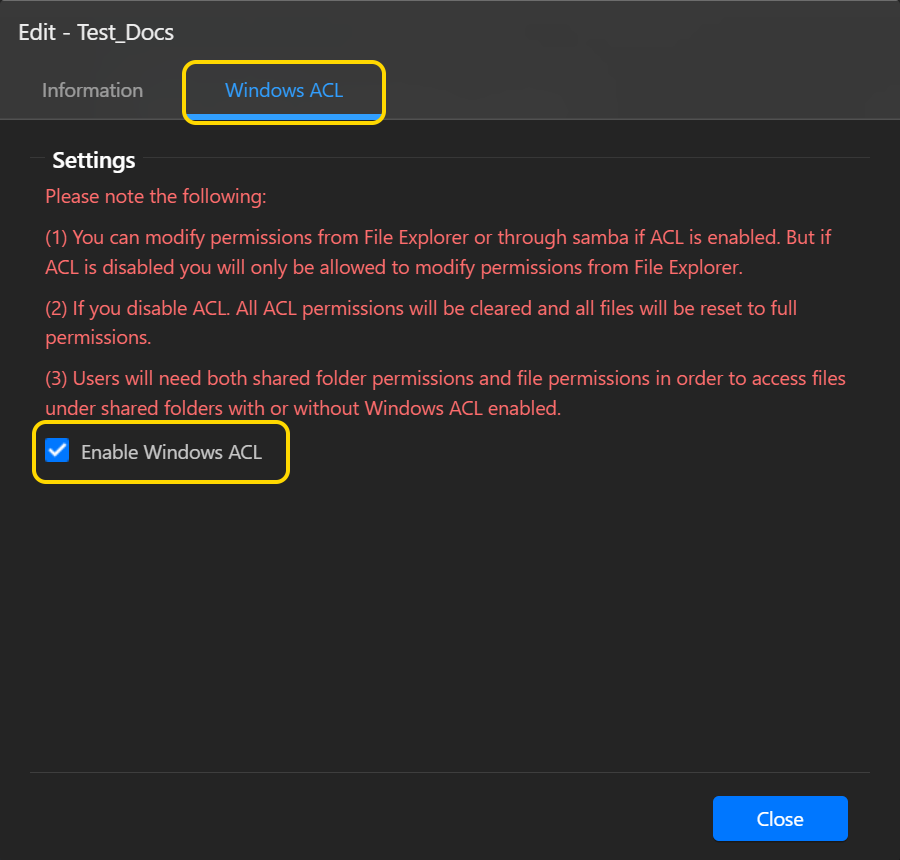Click note (1) about modifying permissions via samba

point(438,252)
